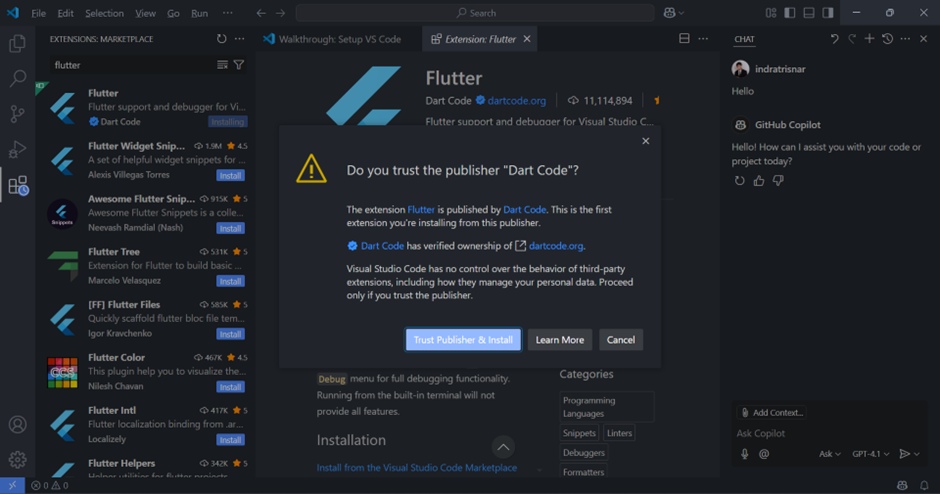This screenshot has width=940, height=494.
Task: Open Extensions view in activity bar
Action: (x=18, y=185)
